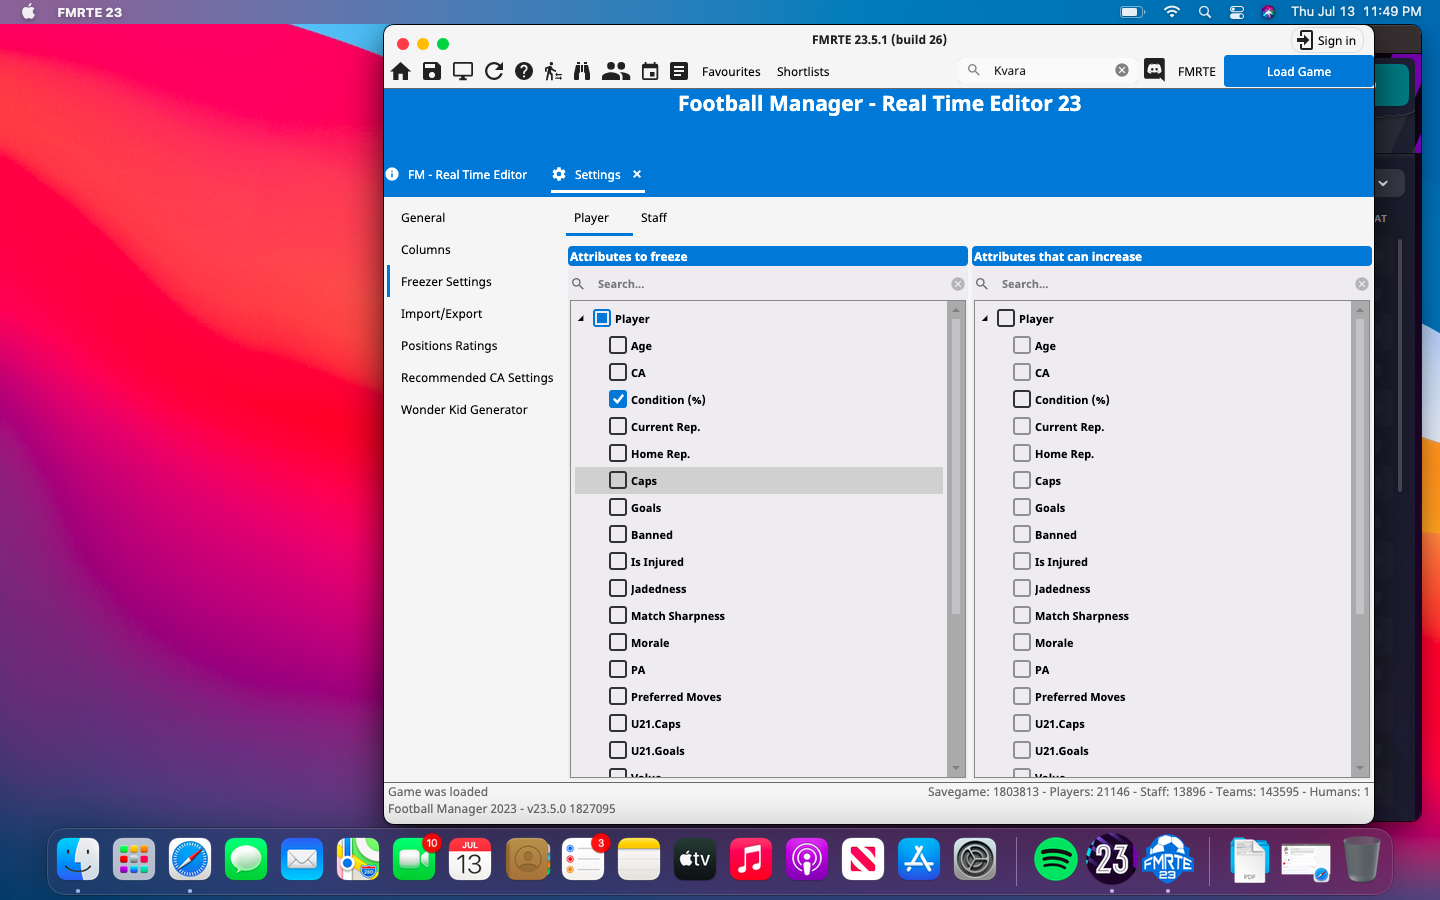The image size is (1440, 900).
Task: Open the General settings section
Action: pyautogui.click(x=423, y=218)
